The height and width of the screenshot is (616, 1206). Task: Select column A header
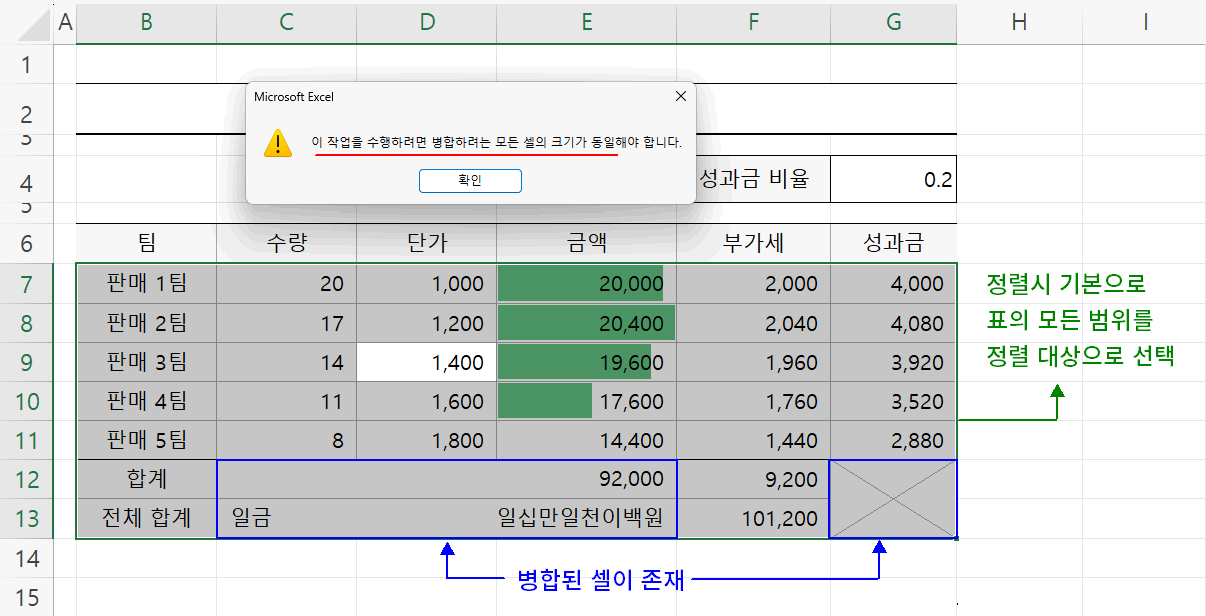pyautogui.click(x=65, y=22)
